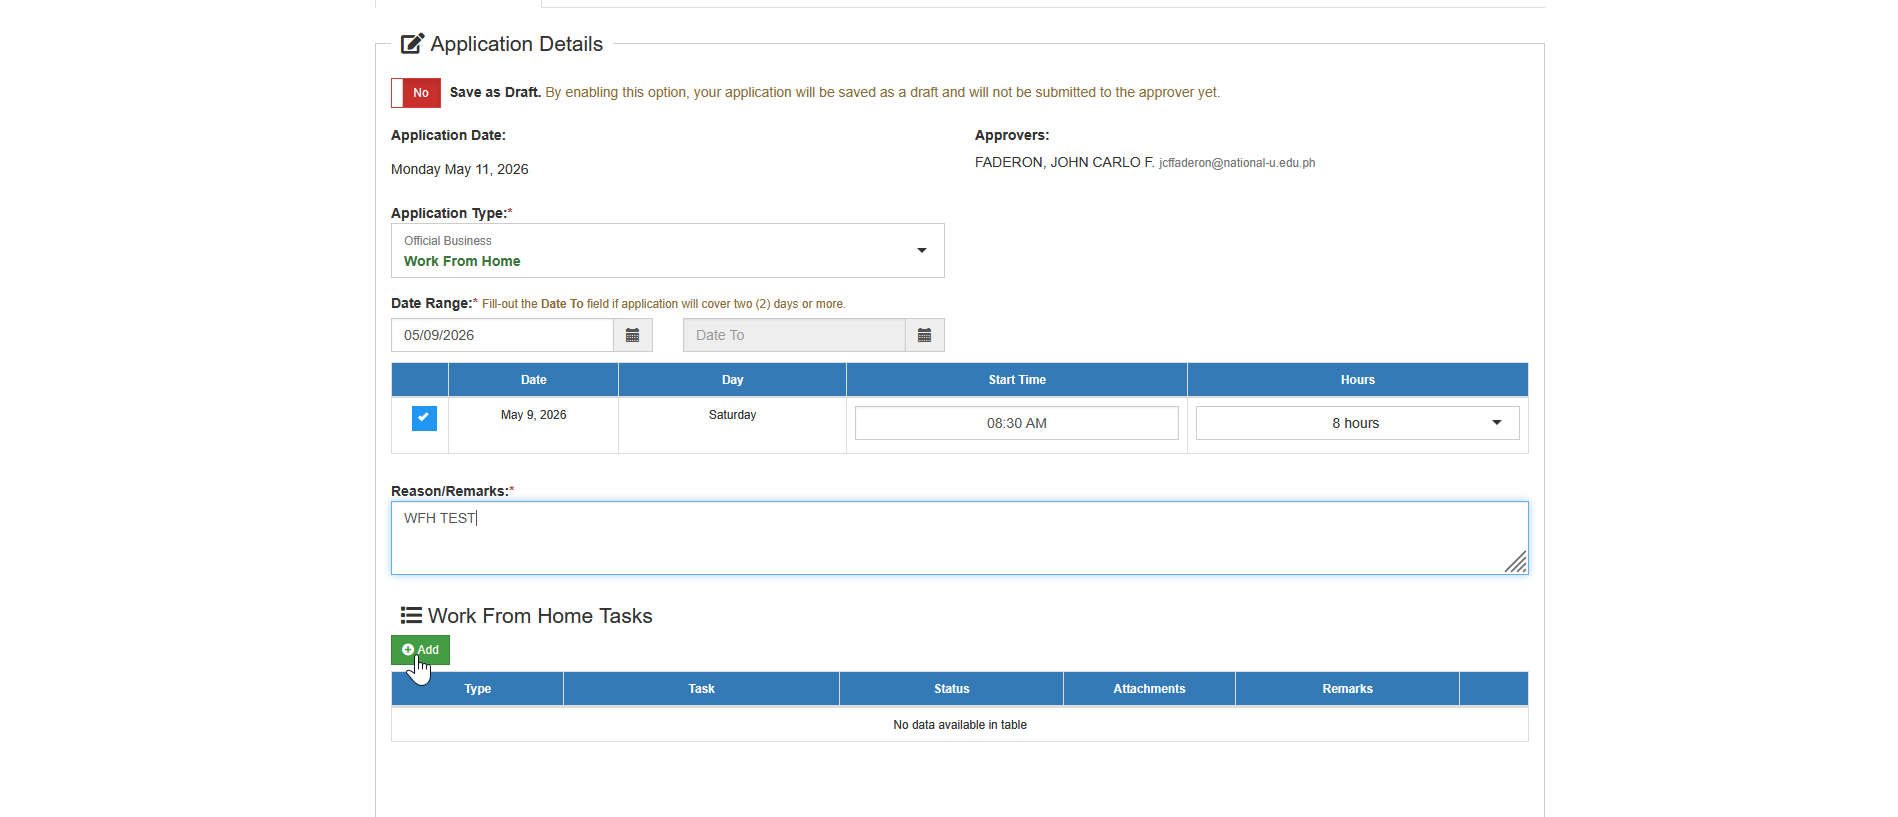The height and width of the screenshot is (817, 1898).
Task: Add a new Work From Home task
Action: [420, 650]
